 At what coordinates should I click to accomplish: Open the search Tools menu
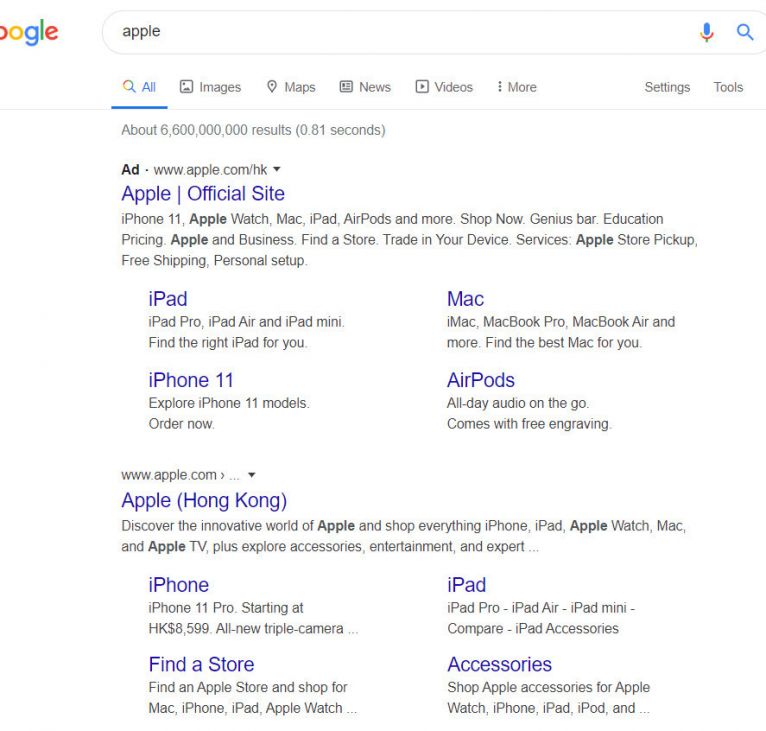click(728, 87)
